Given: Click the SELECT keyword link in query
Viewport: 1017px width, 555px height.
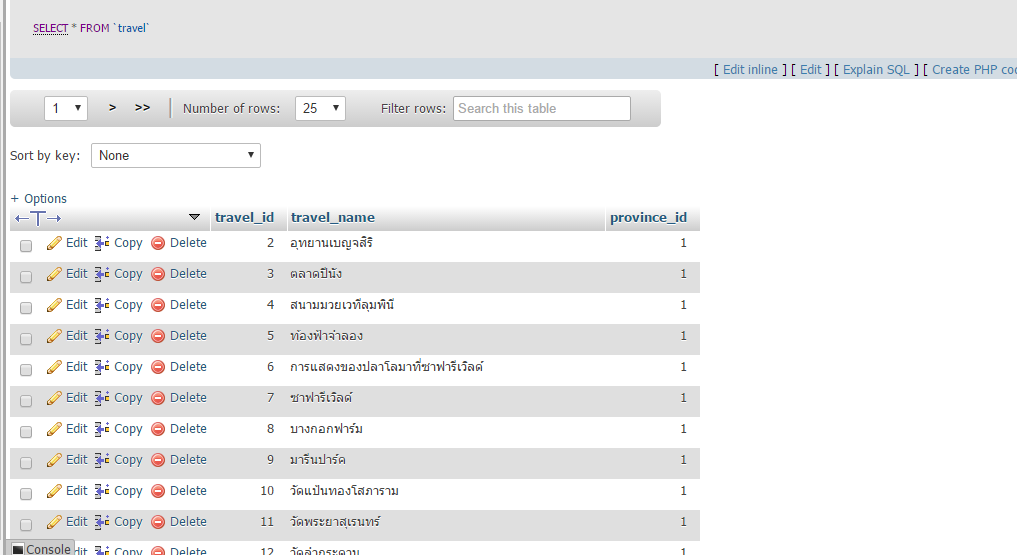Looking at the screenshot, I should pos(51,28).
